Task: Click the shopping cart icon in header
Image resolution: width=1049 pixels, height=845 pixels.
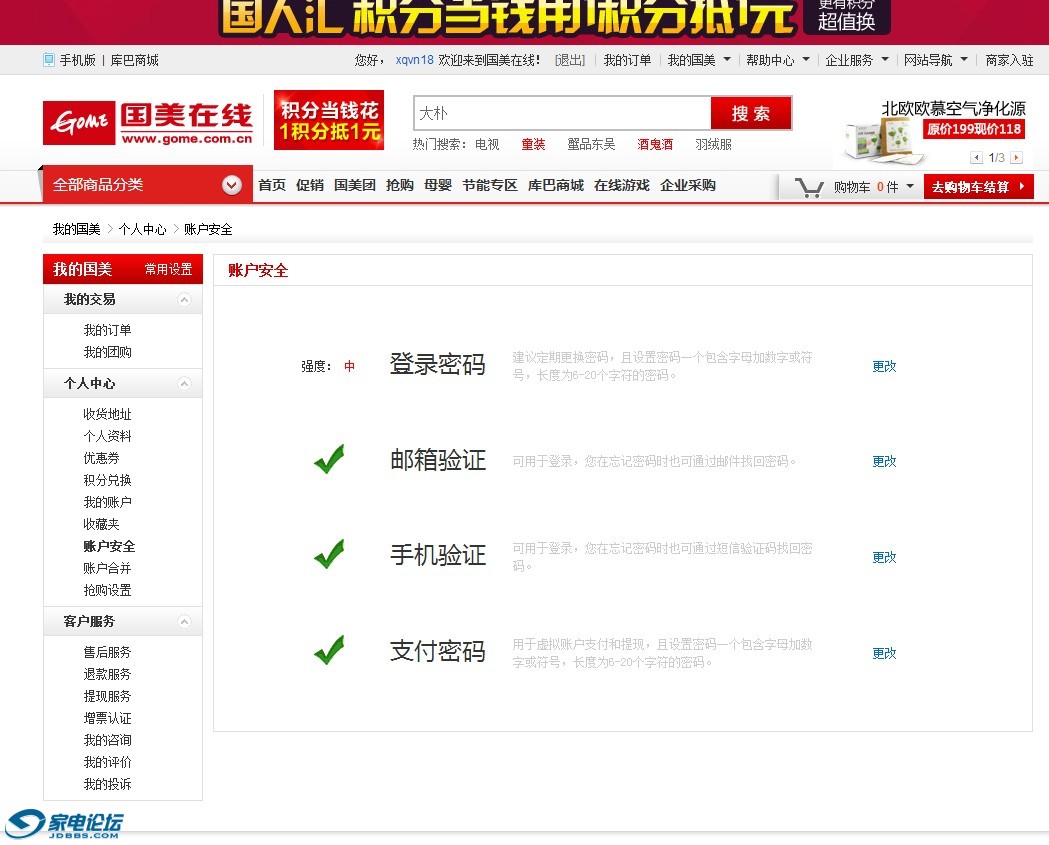Action: click(x=809, y=186)
